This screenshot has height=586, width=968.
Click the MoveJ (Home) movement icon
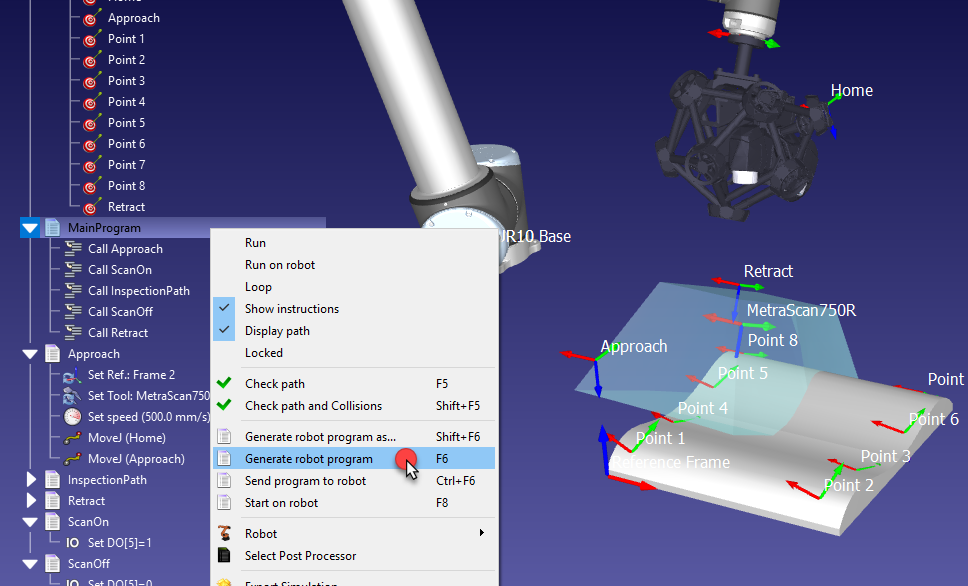[72, 438]
